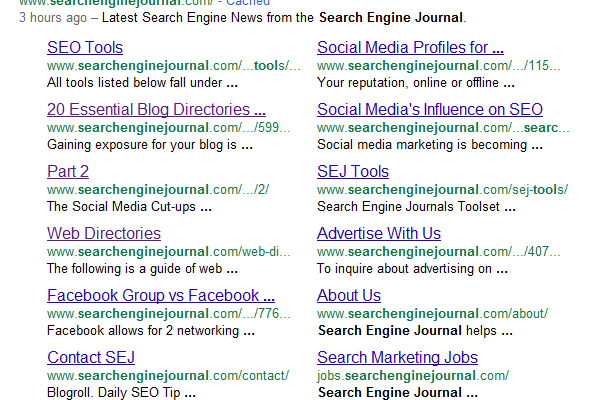Open the SEO Tools sitelink
604x400 pixels.
pyautogui.click(x=85, y=48)
